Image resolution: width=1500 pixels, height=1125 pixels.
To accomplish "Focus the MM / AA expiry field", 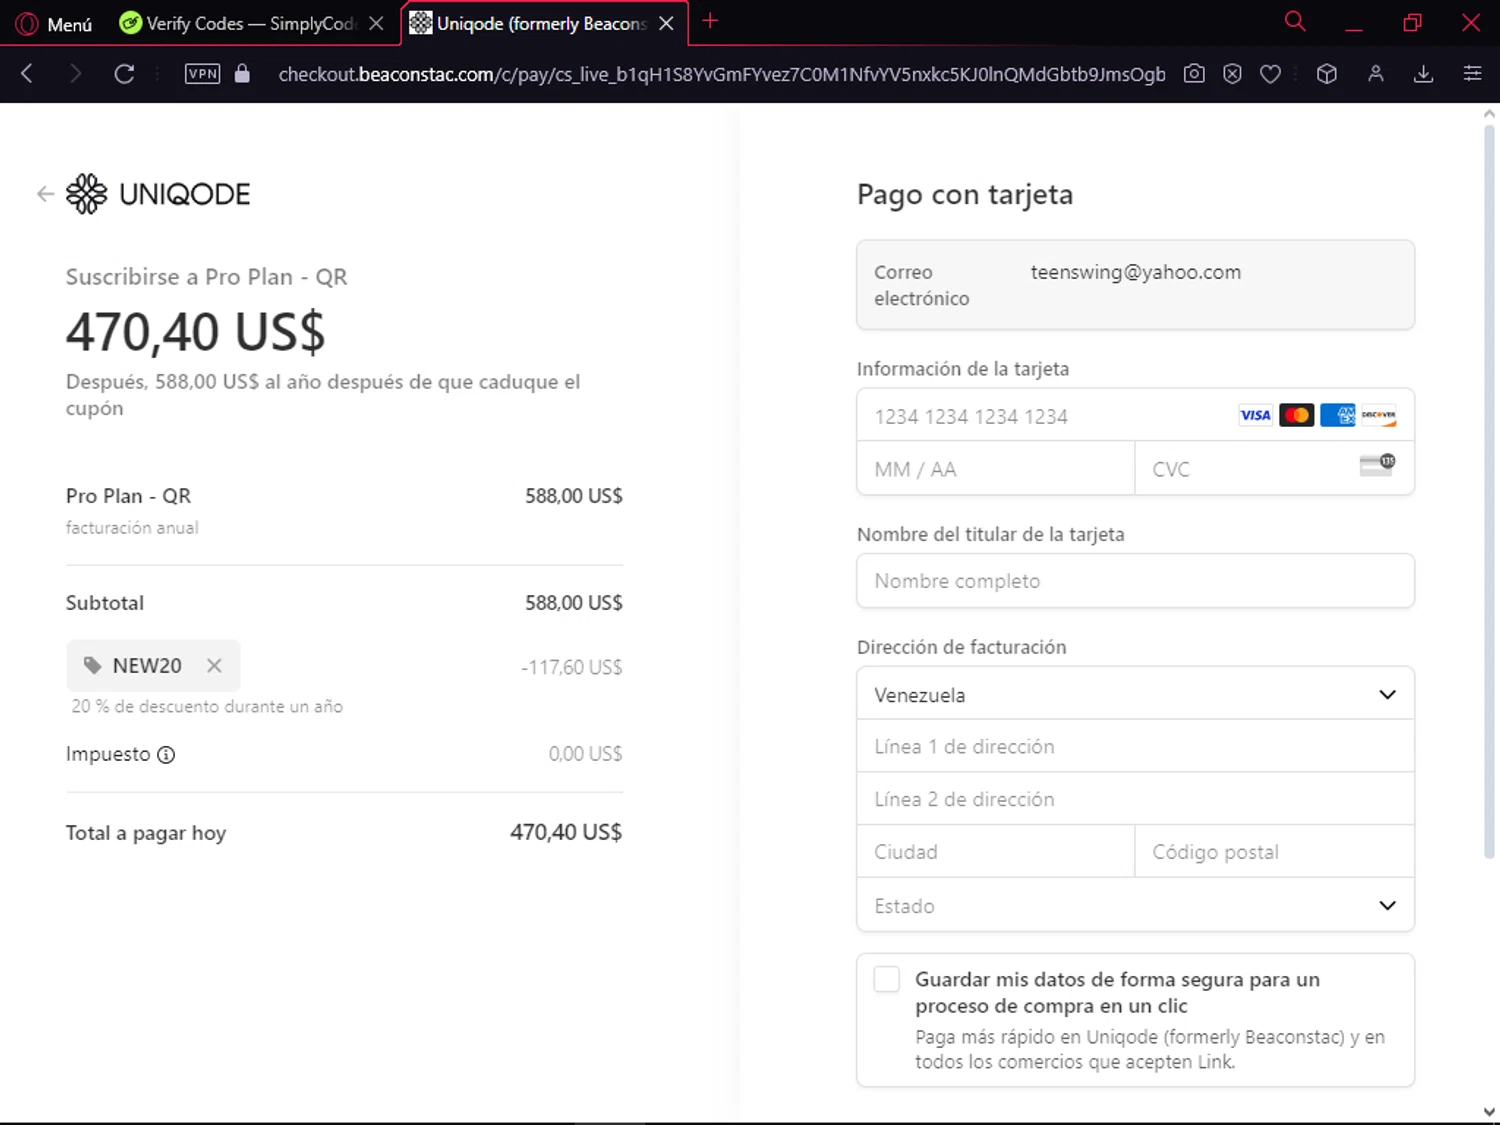I will [x=995, y=469].
